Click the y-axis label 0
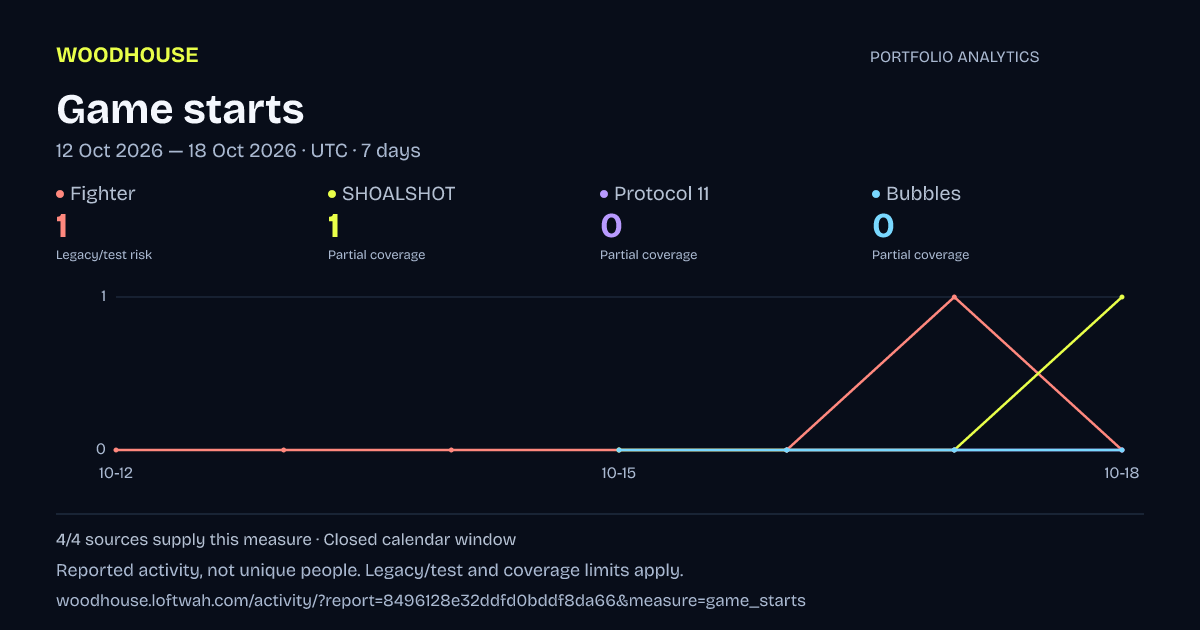1200x630 pixels. pos(101,450)
